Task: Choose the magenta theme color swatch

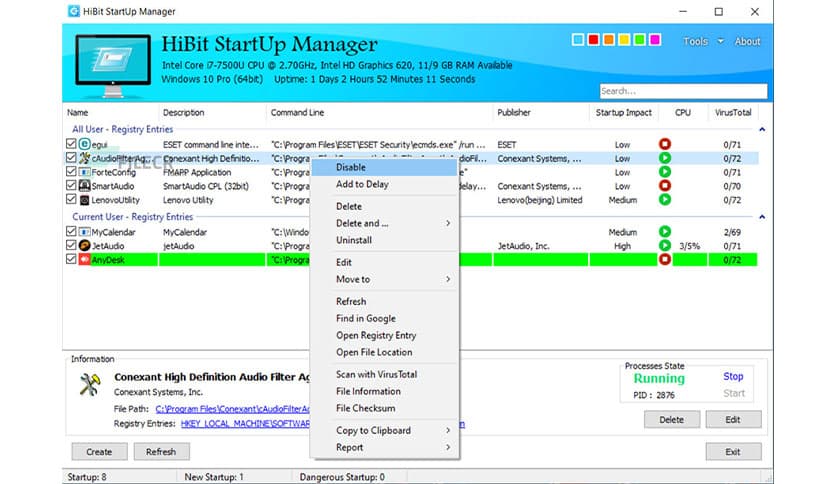Action: pyautogui.click(x=655, y=39)
